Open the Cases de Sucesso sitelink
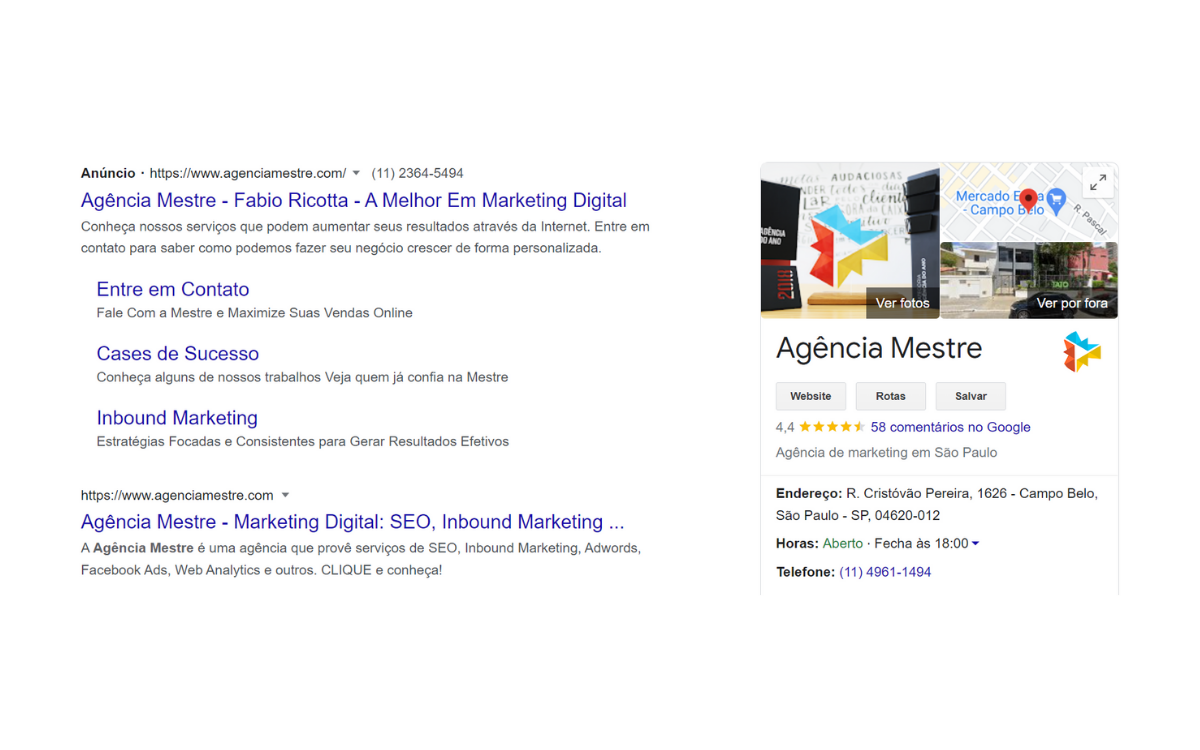The height and width of the screenshot is (750, 1200). (x=177, y=353)
